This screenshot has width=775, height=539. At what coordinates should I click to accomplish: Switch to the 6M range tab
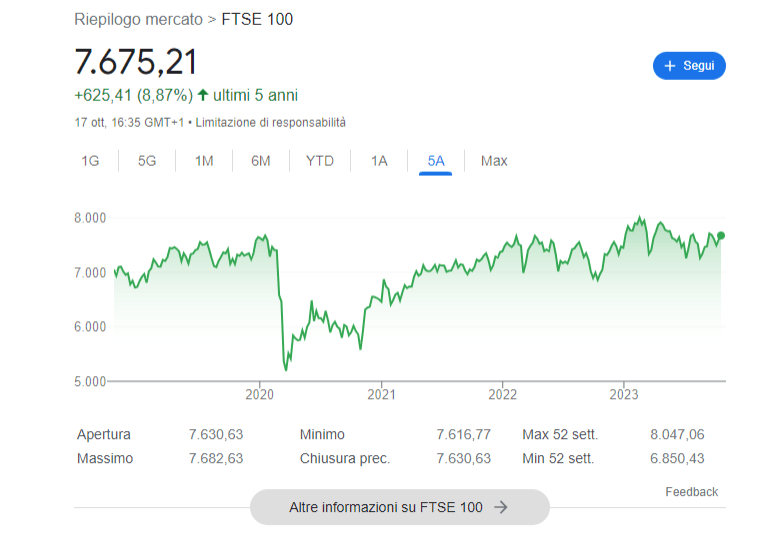(x=261, y=160)
